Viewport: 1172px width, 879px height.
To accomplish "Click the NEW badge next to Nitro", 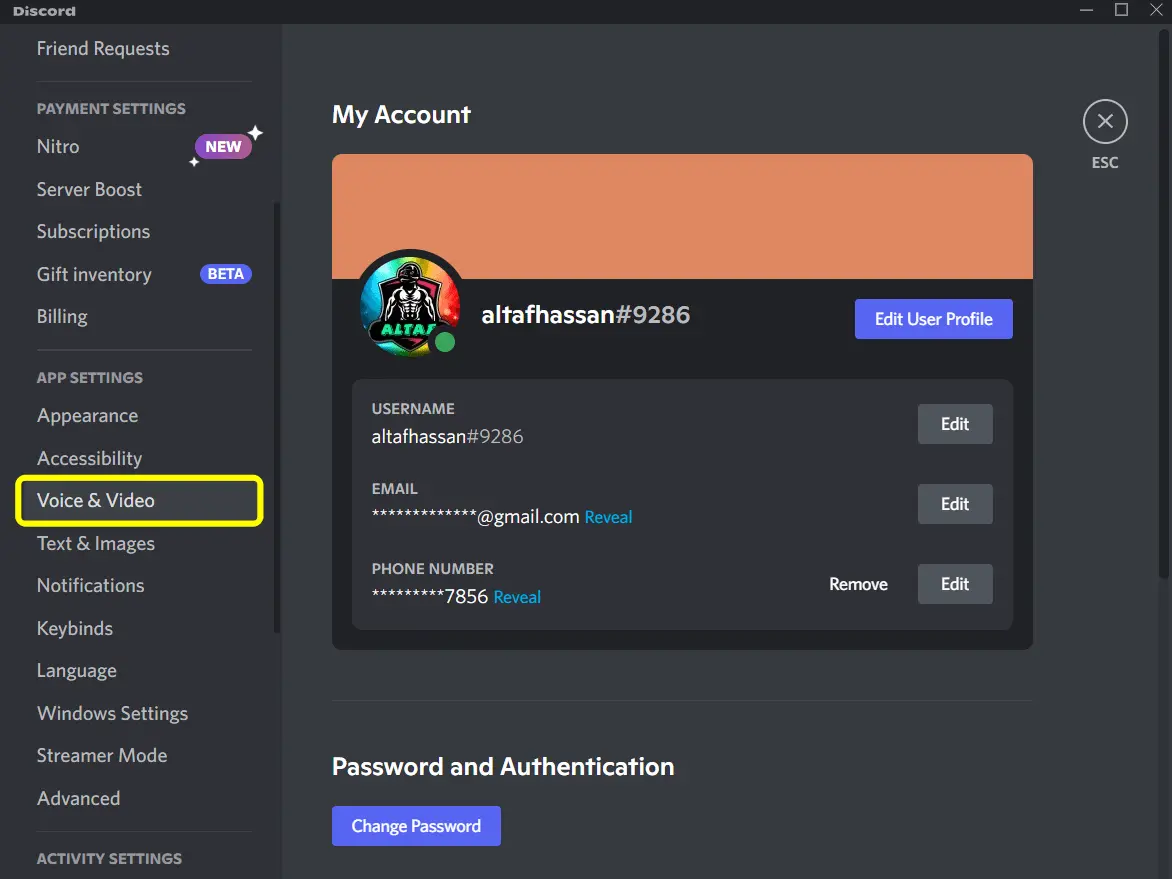I will (x=221, y=146).
